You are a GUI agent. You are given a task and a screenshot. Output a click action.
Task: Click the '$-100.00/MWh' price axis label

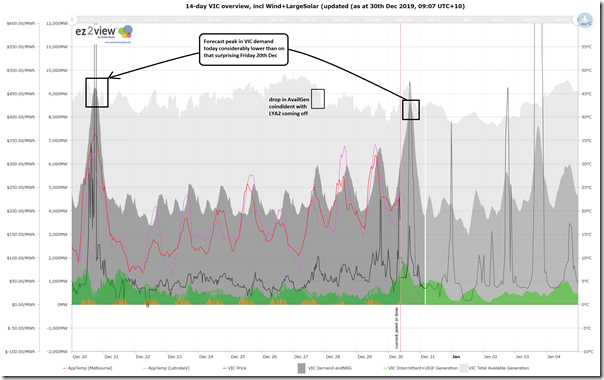coord(20,351)
